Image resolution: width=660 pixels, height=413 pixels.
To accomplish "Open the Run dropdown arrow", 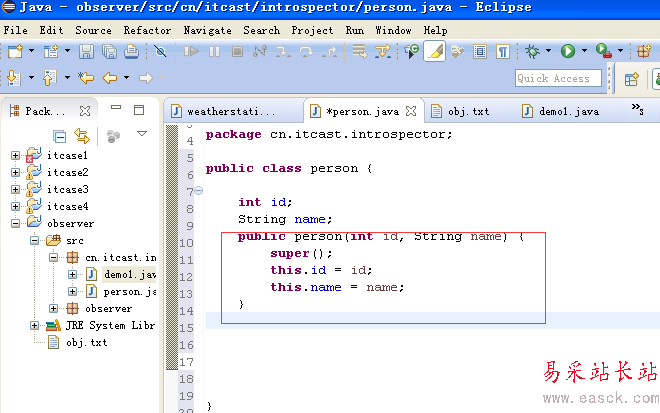I will click(584, 51).
